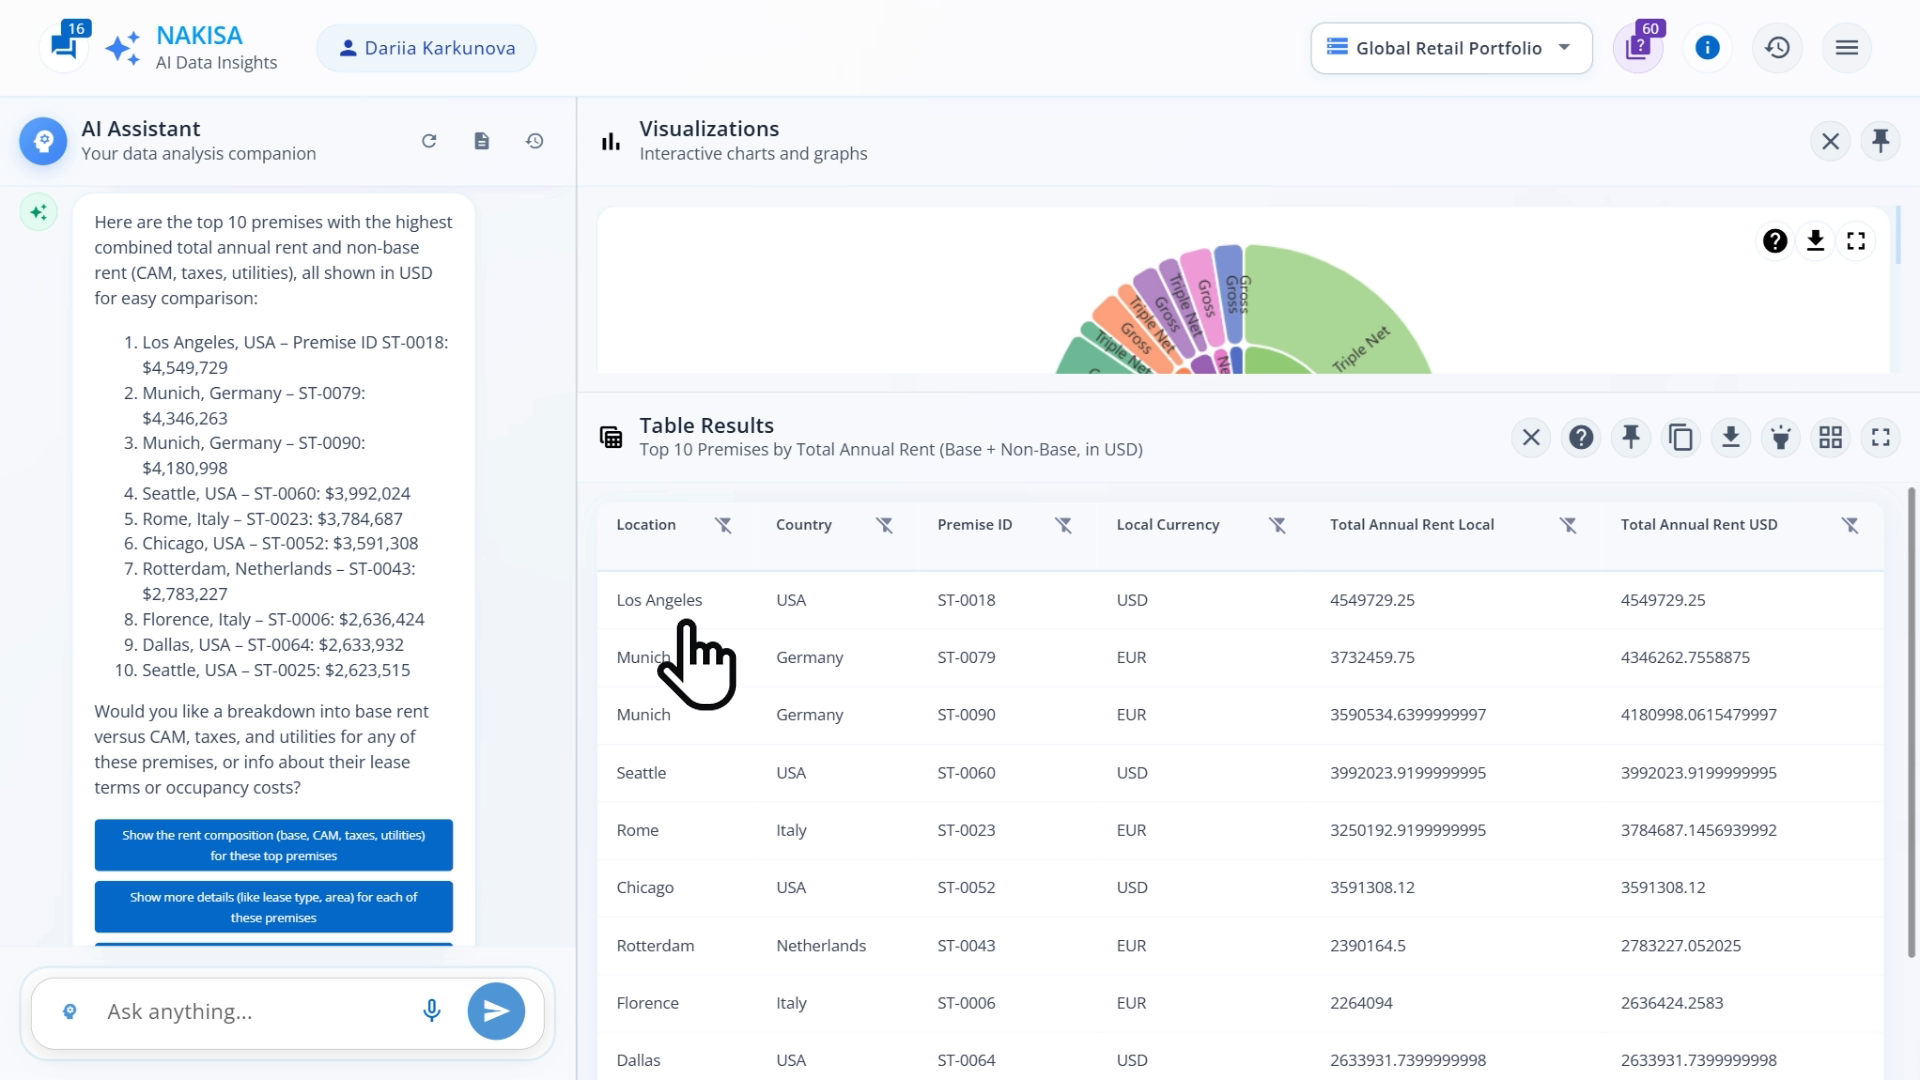Switch table to grid view icon
This screenshot has height=1080, width=1920.
[x=1830, y=437]
